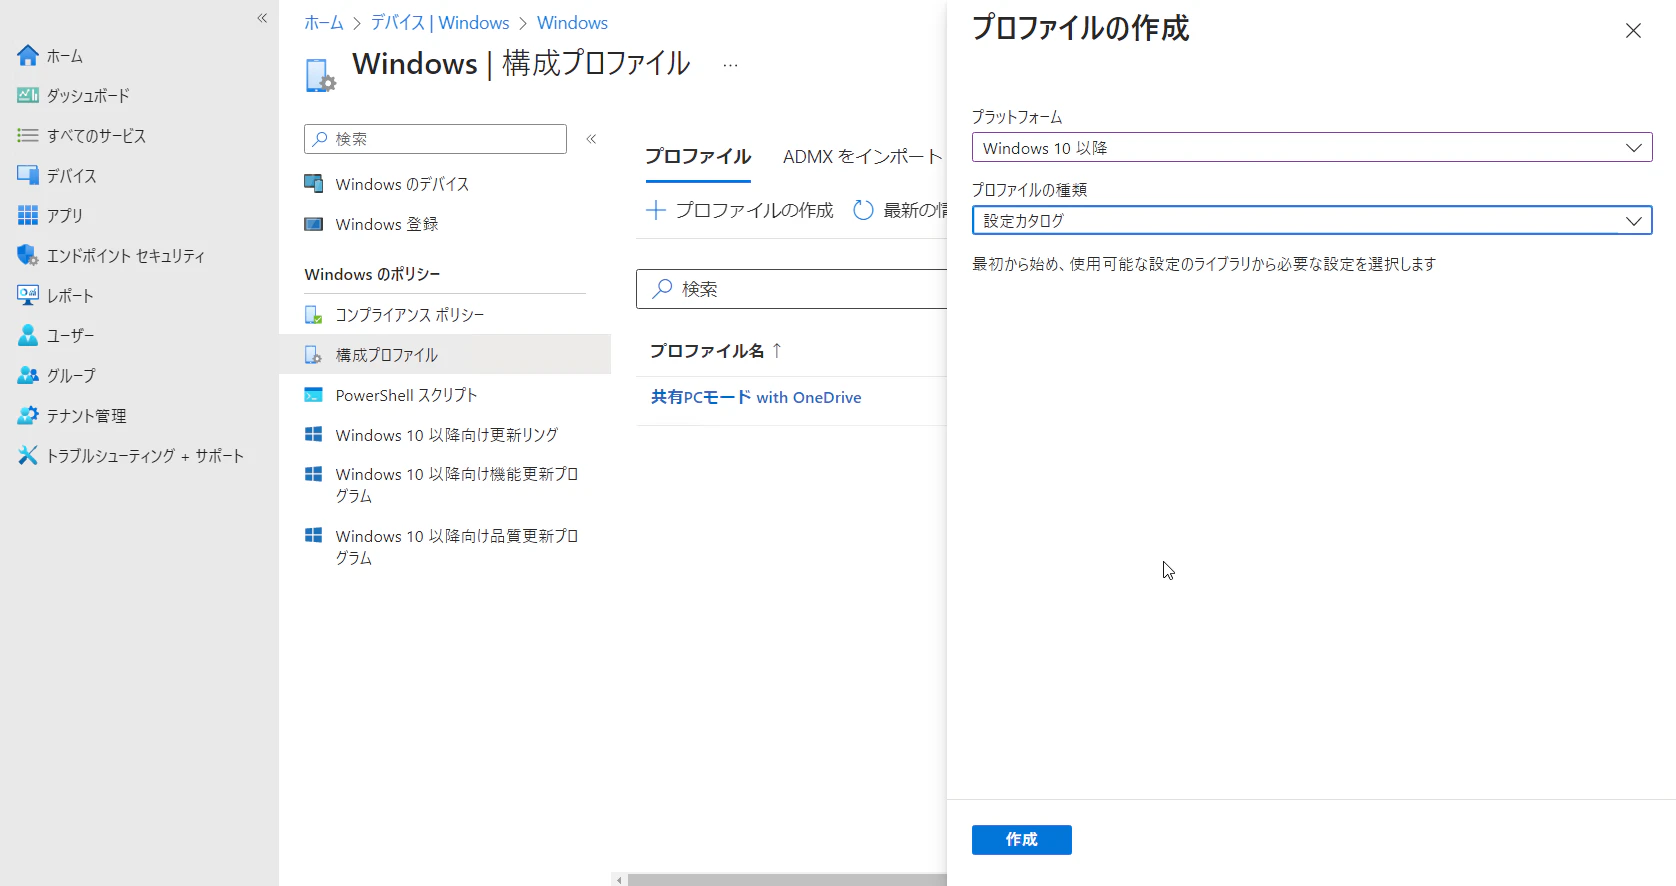Select the グループ people icon
The image size is (1676, 886).
pyautogui.click(x=28, y=376)
